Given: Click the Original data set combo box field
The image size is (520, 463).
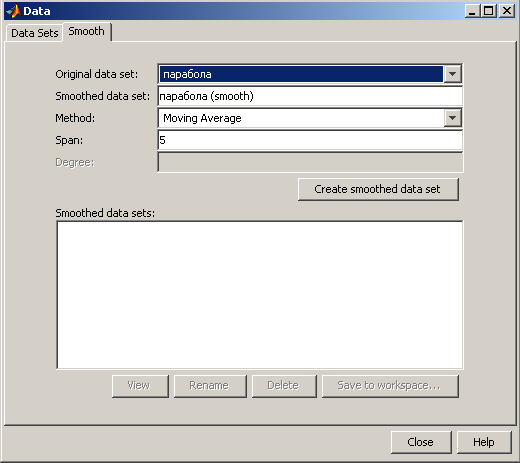Looking at the screenshot, I should click(x=310, y=74).
